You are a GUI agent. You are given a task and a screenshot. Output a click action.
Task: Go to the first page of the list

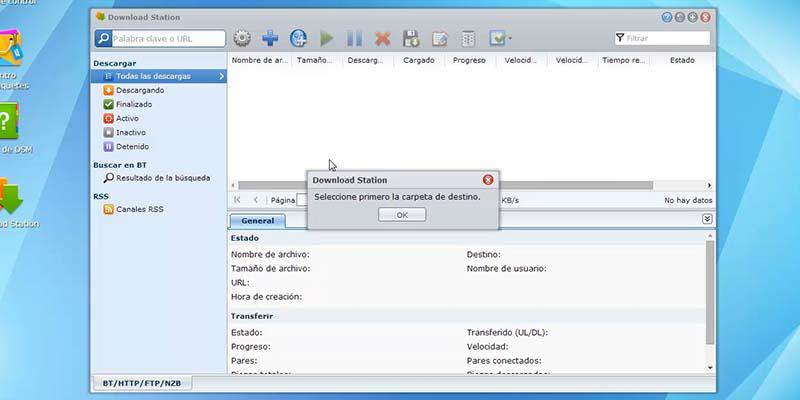pos(237,200)
